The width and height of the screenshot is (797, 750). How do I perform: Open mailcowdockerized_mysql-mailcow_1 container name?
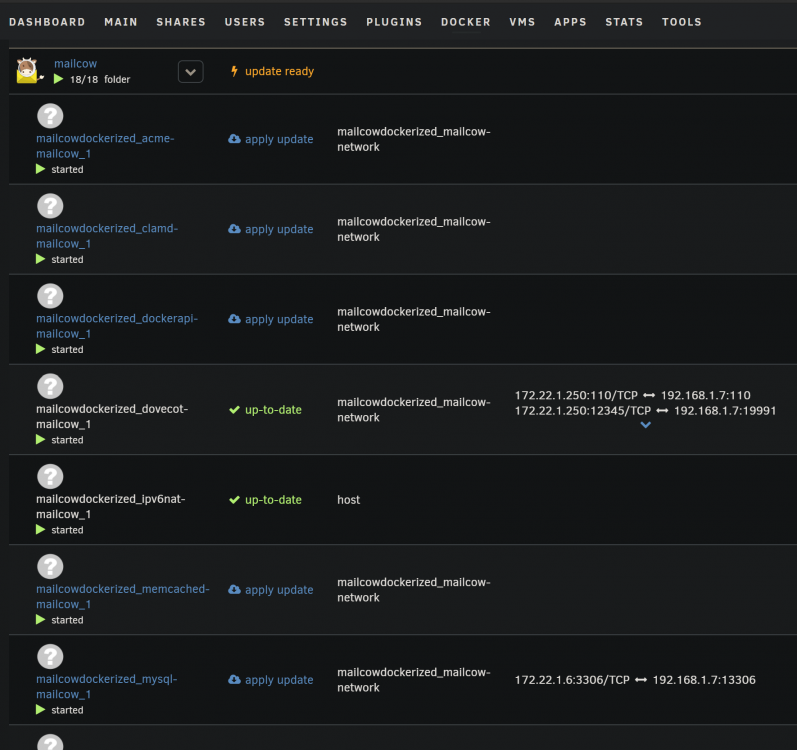107,686
